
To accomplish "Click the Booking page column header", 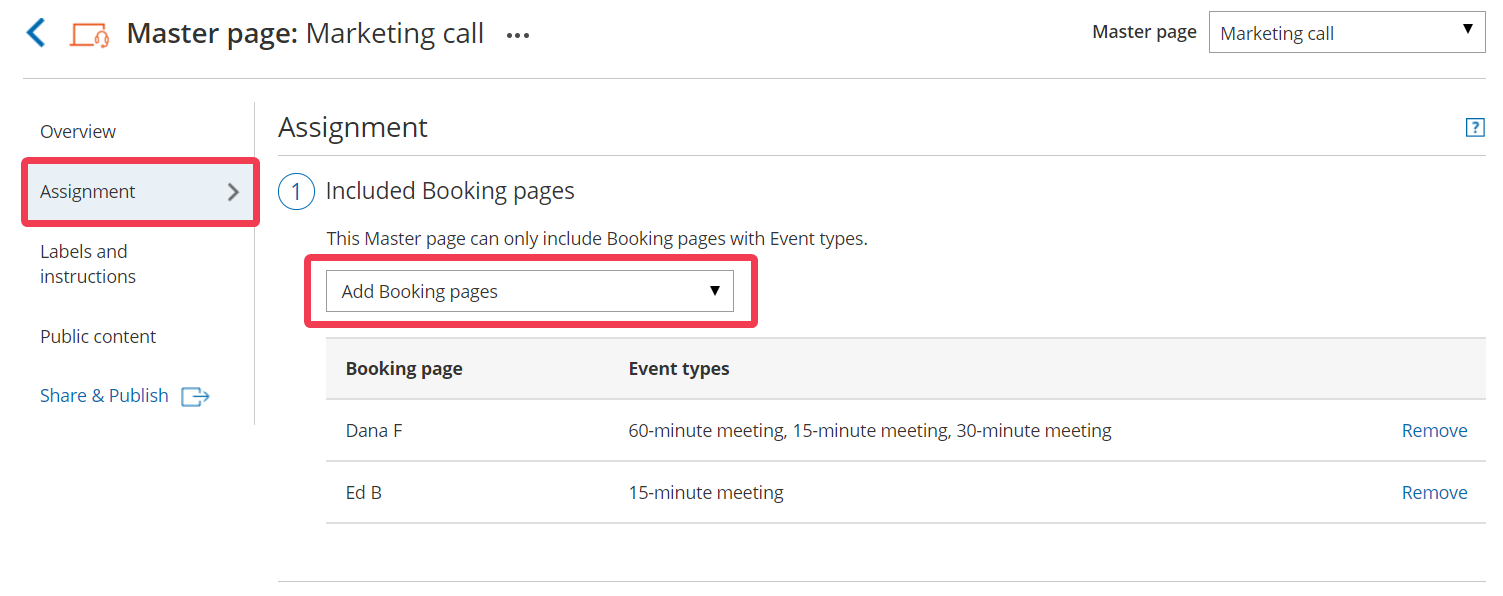I will pos(404,369).
